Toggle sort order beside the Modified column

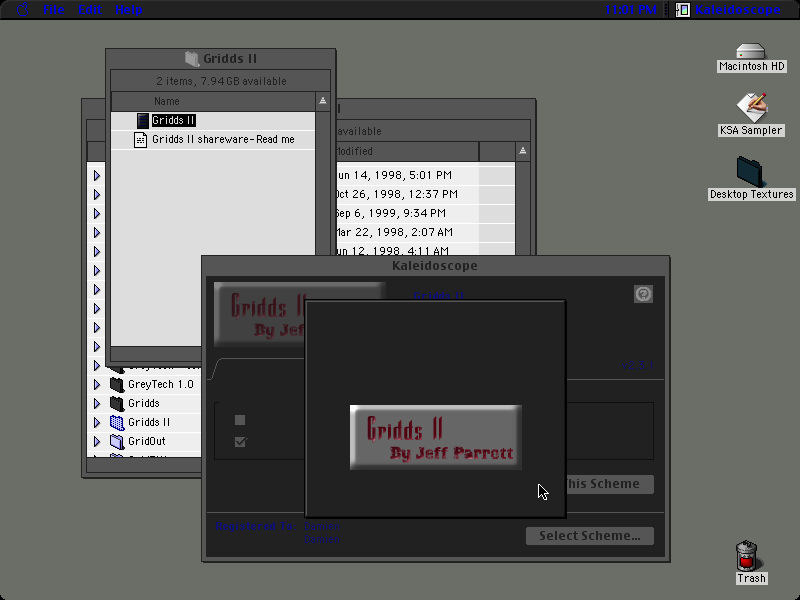point(522,151)
